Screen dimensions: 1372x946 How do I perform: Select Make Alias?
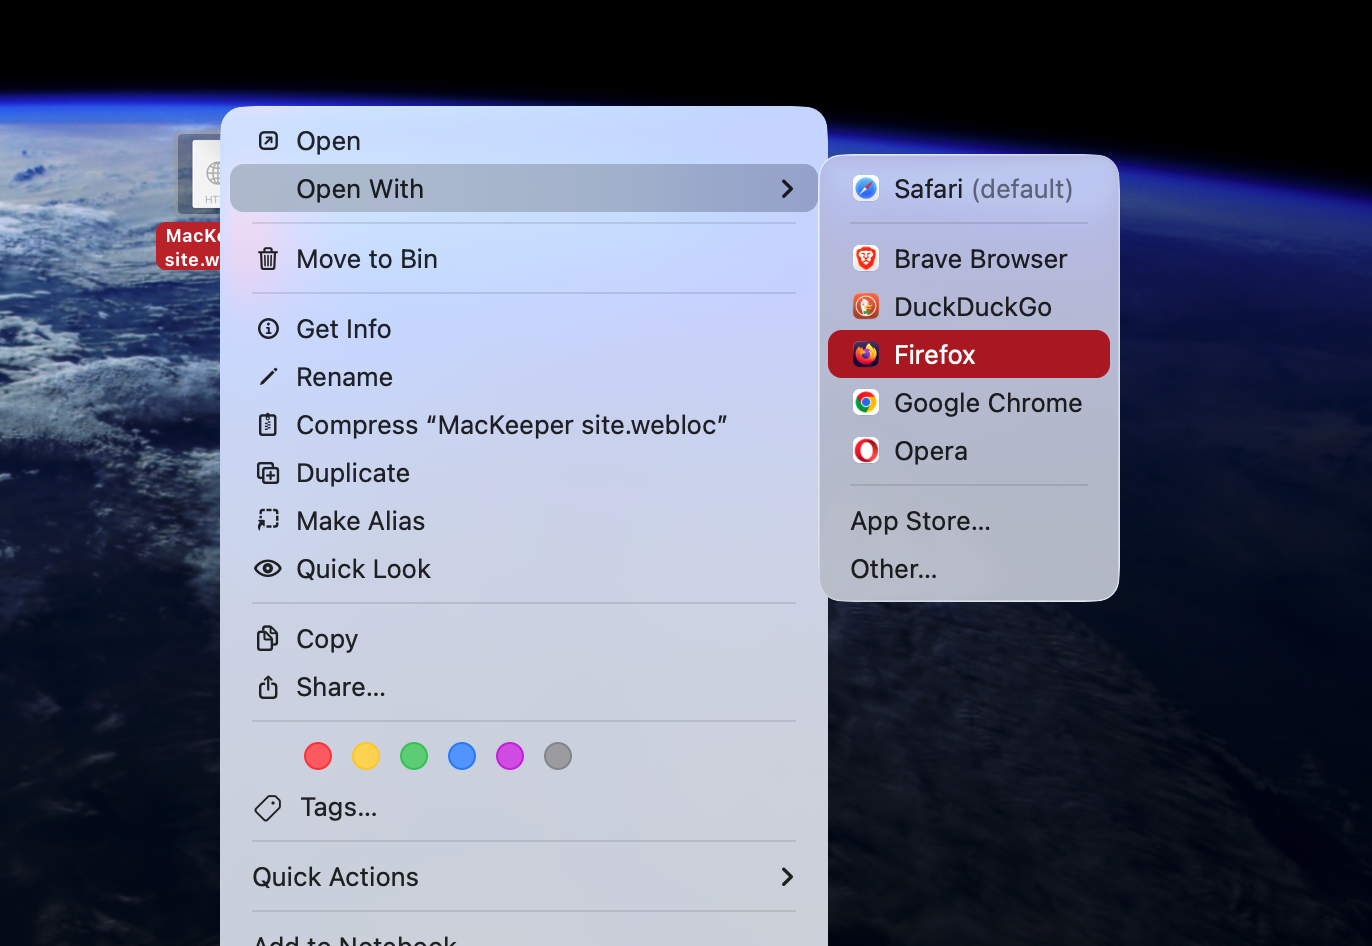[524, 521]
